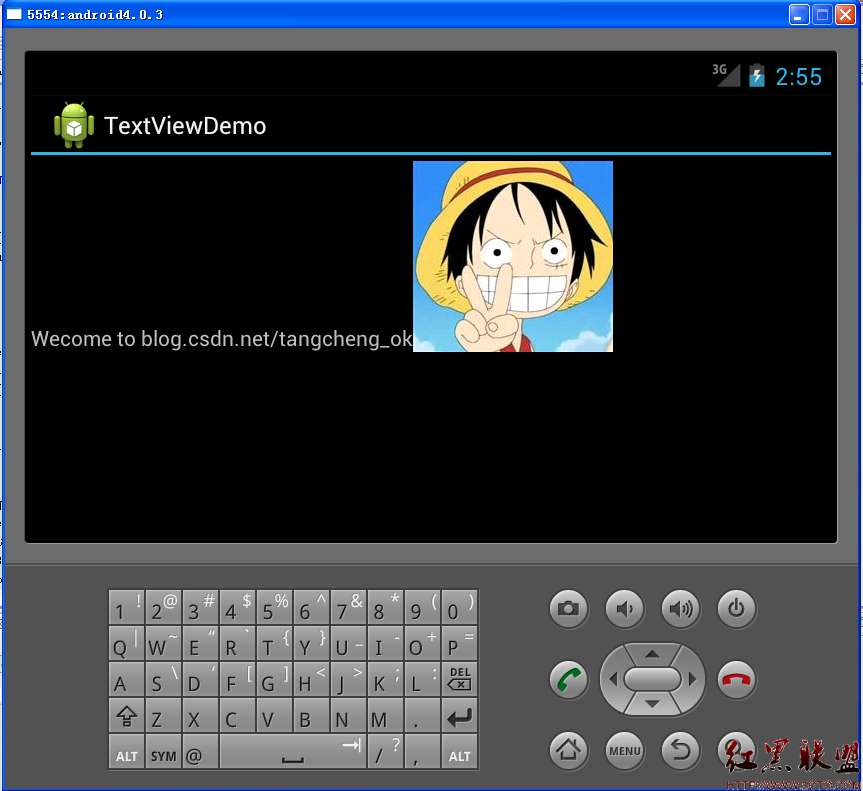Image resolution: width=863 pixels, height=791 pixels.
Task: Tap the Home hardware button
Action: (569, 750)
